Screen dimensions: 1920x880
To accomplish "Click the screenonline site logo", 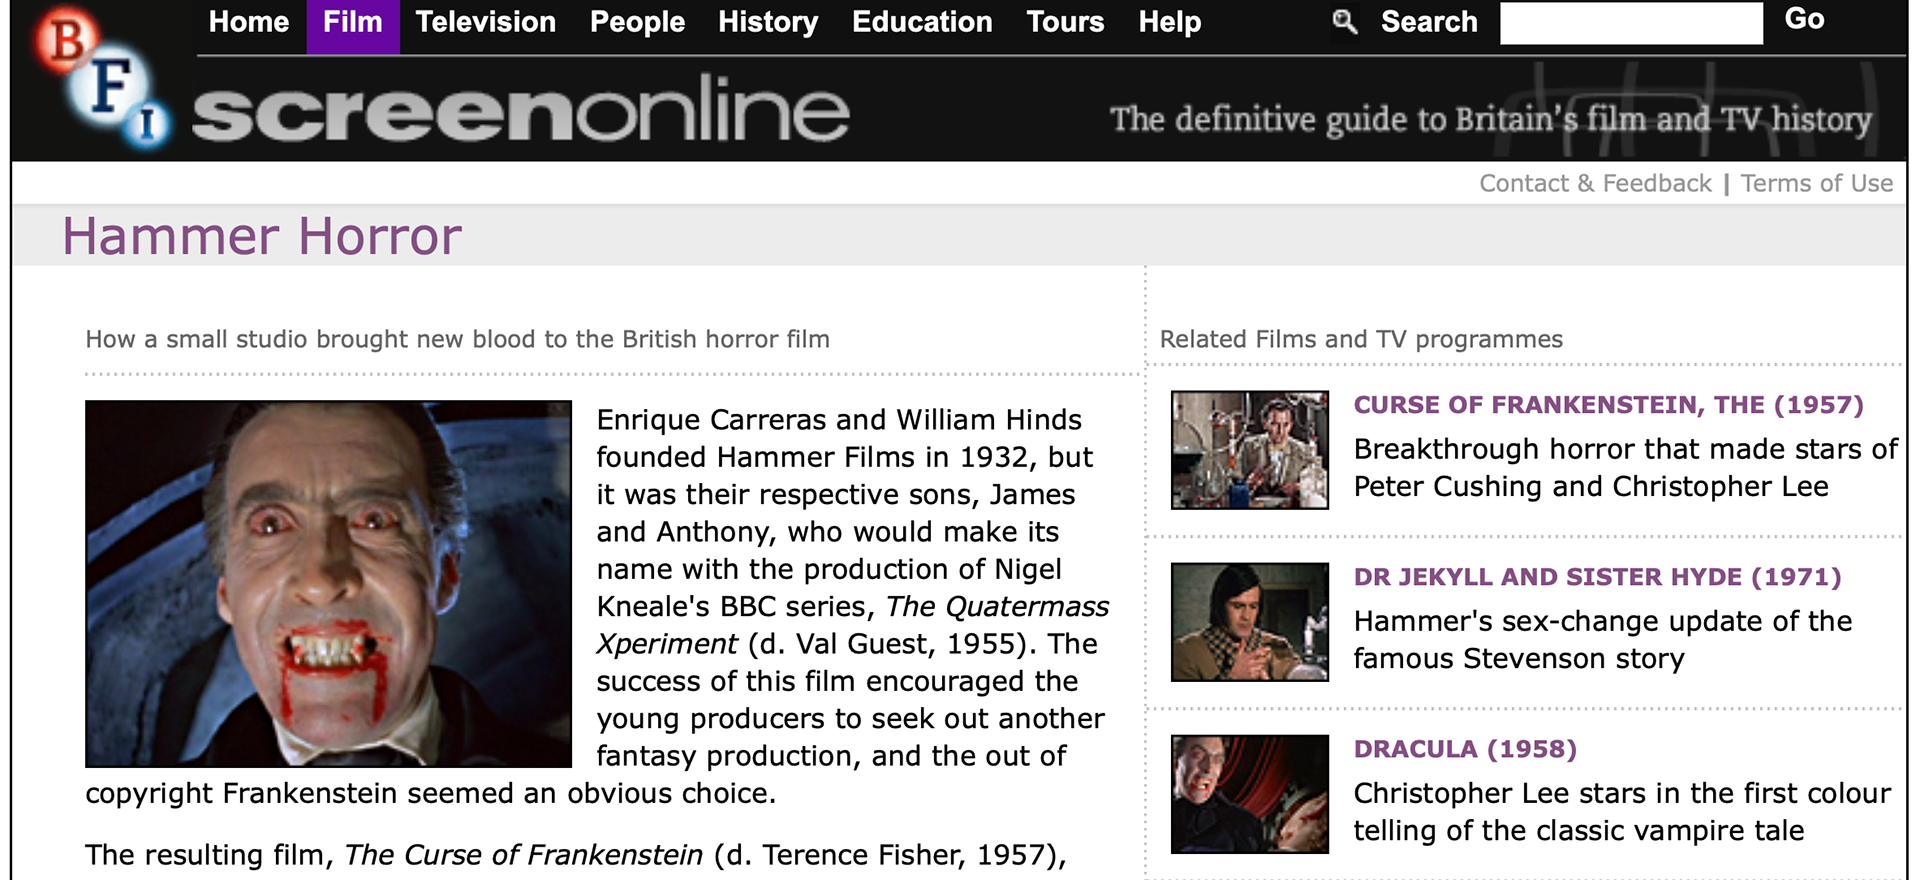I will 520,111.
